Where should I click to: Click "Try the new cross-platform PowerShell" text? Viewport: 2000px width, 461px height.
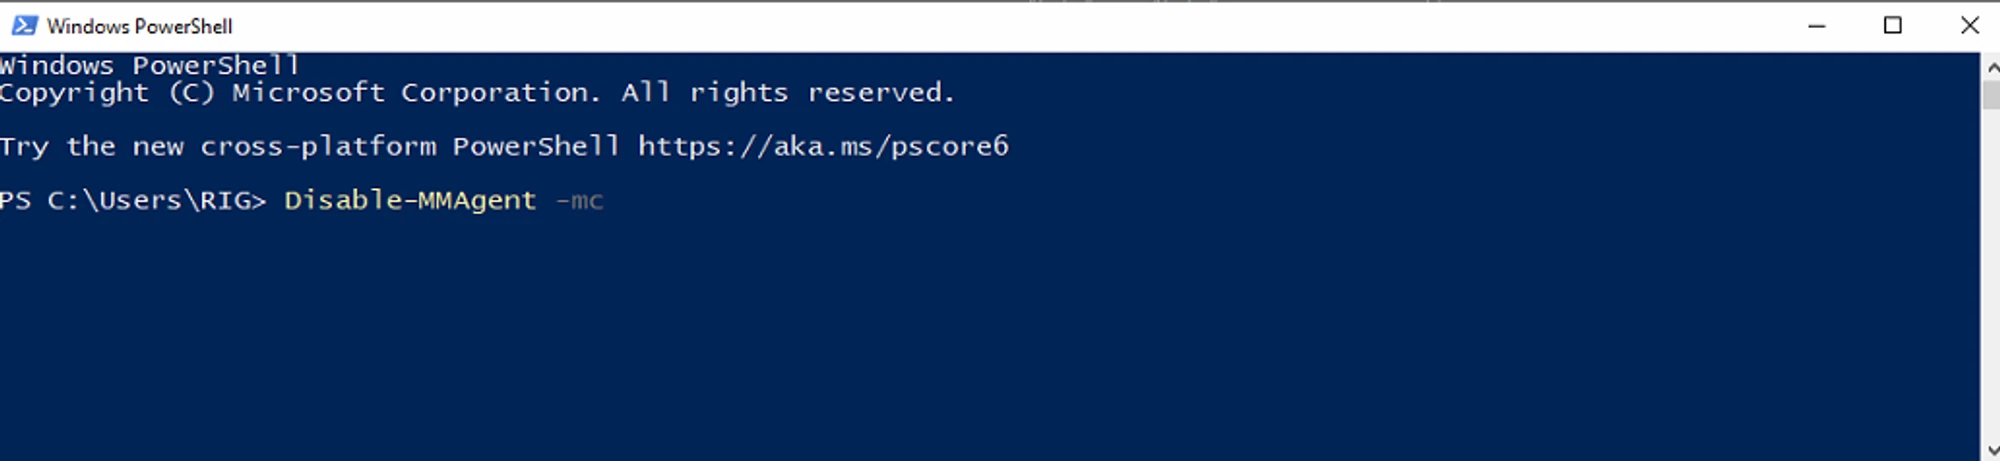tap(309, 147)
